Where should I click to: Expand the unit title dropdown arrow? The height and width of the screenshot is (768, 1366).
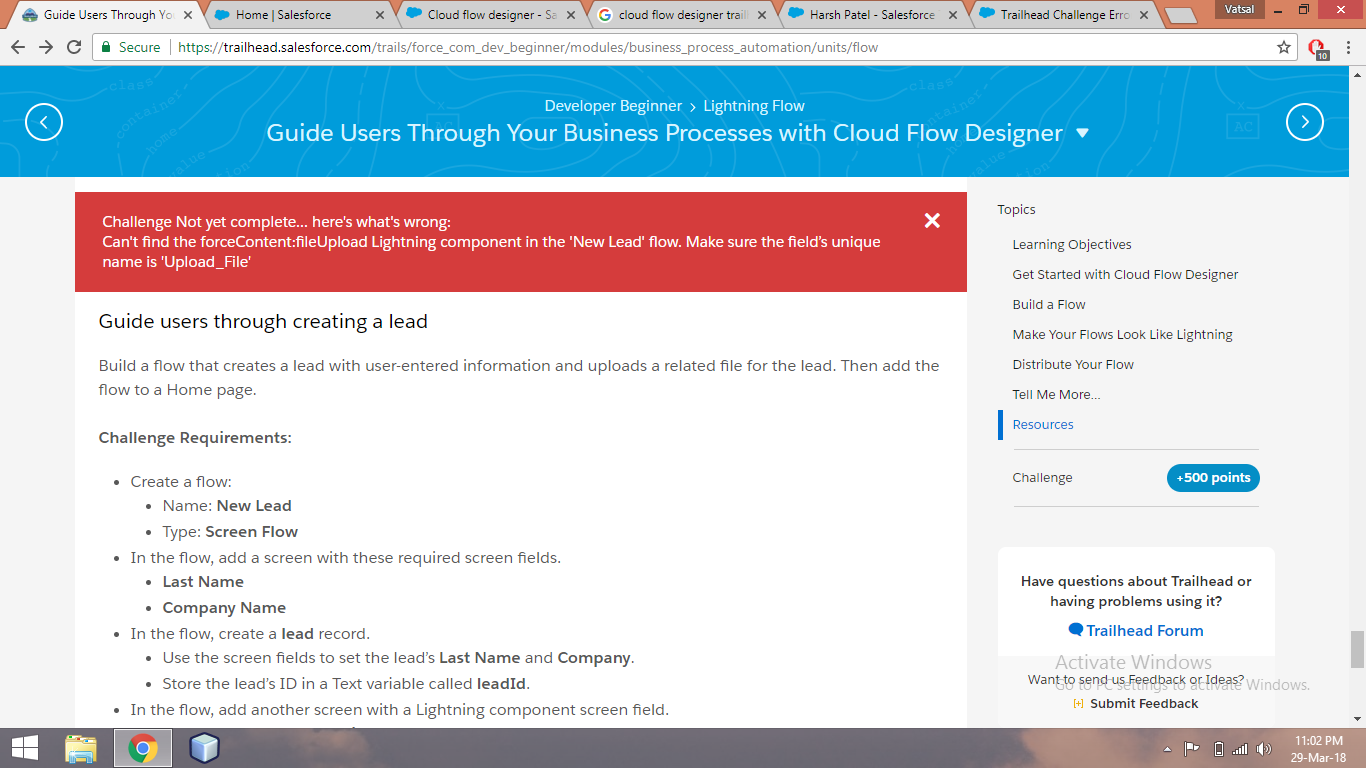1082,133
